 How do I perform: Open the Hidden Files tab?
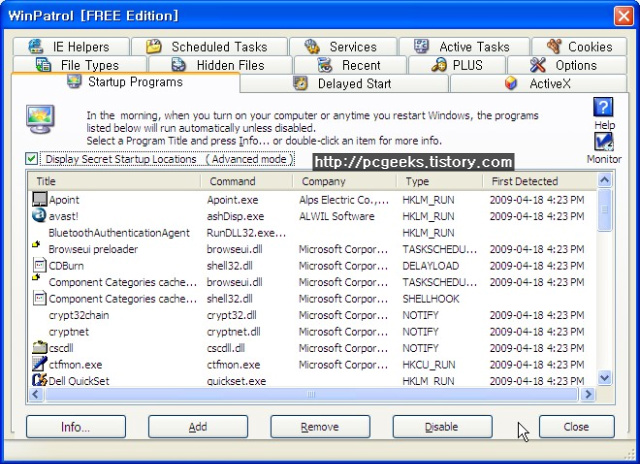point(220,65)
